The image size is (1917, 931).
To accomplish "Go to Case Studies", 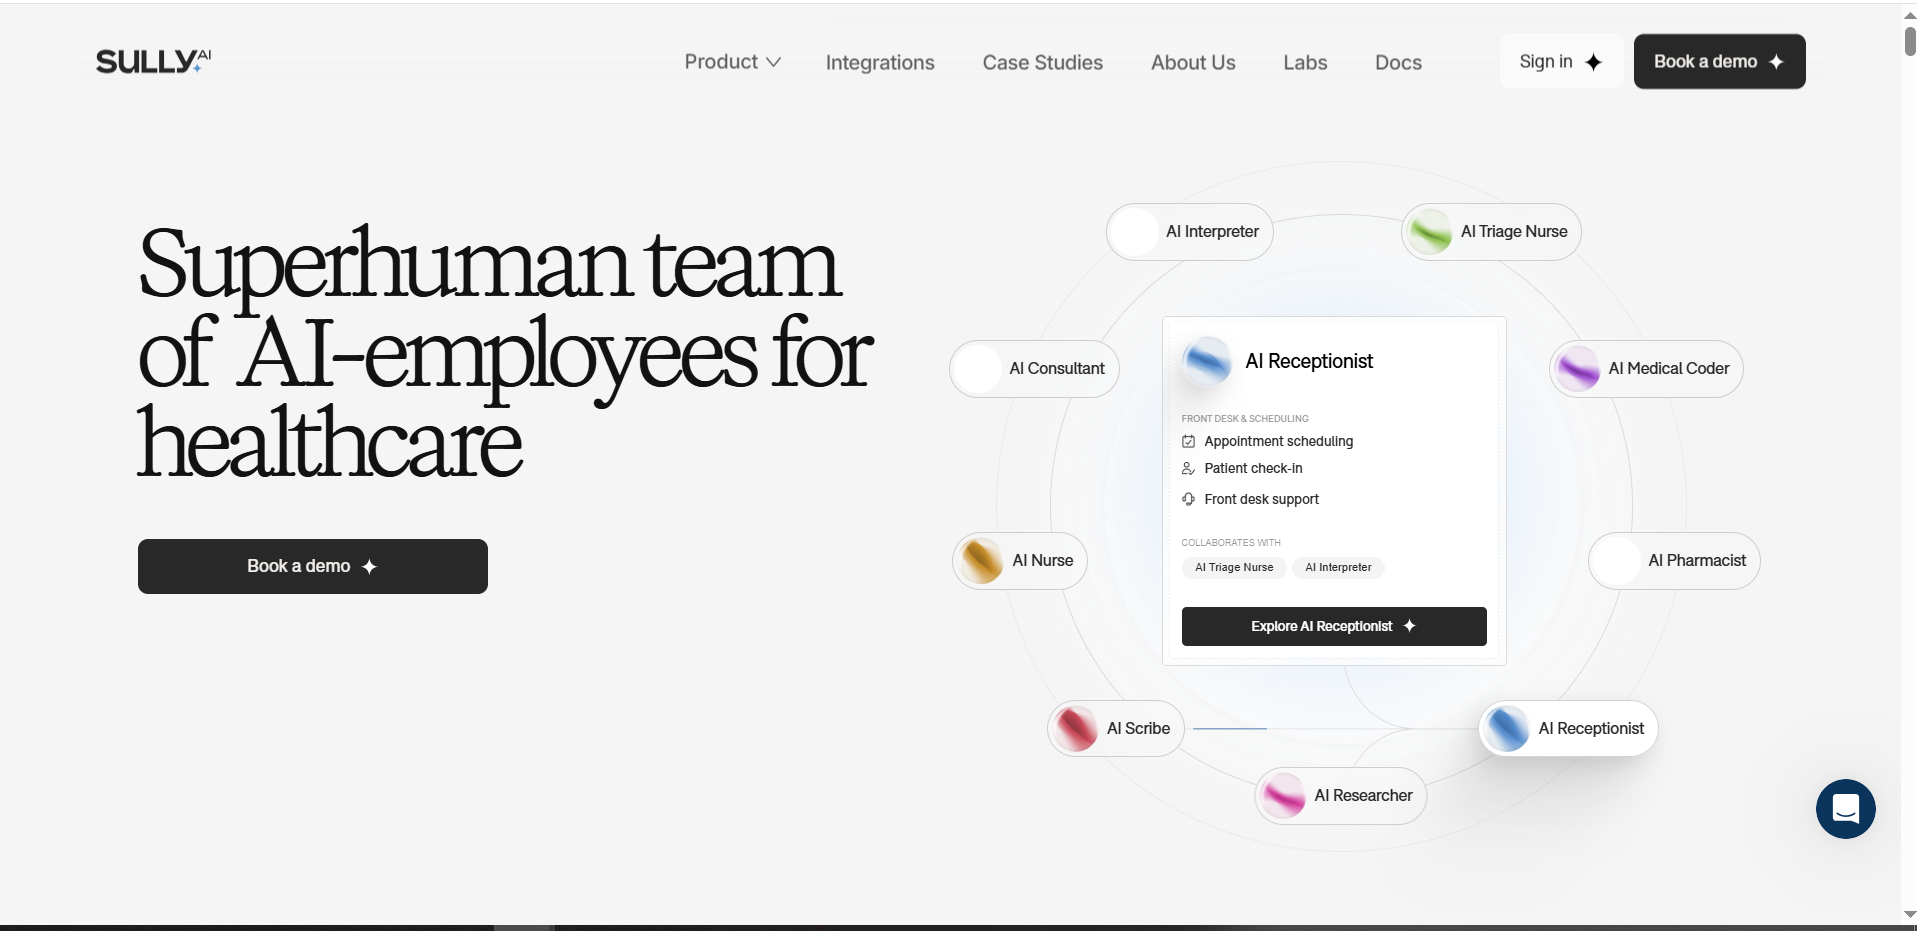I will [1042, 62].
